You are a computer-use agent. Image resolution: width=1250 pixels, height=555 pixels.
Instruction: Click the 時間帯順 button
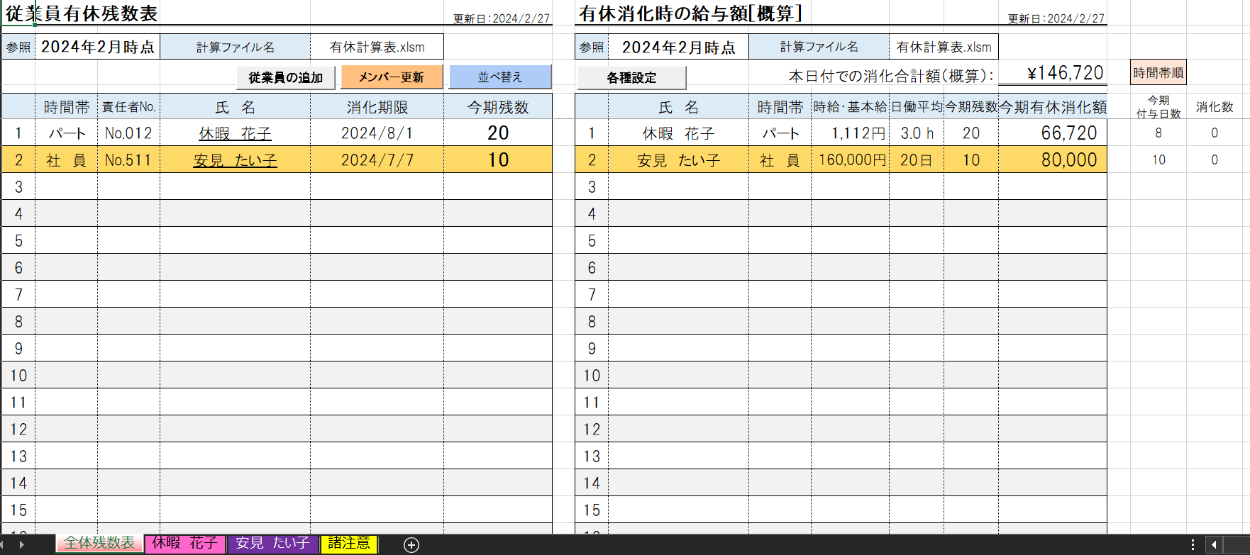(x=1159, y=72)
